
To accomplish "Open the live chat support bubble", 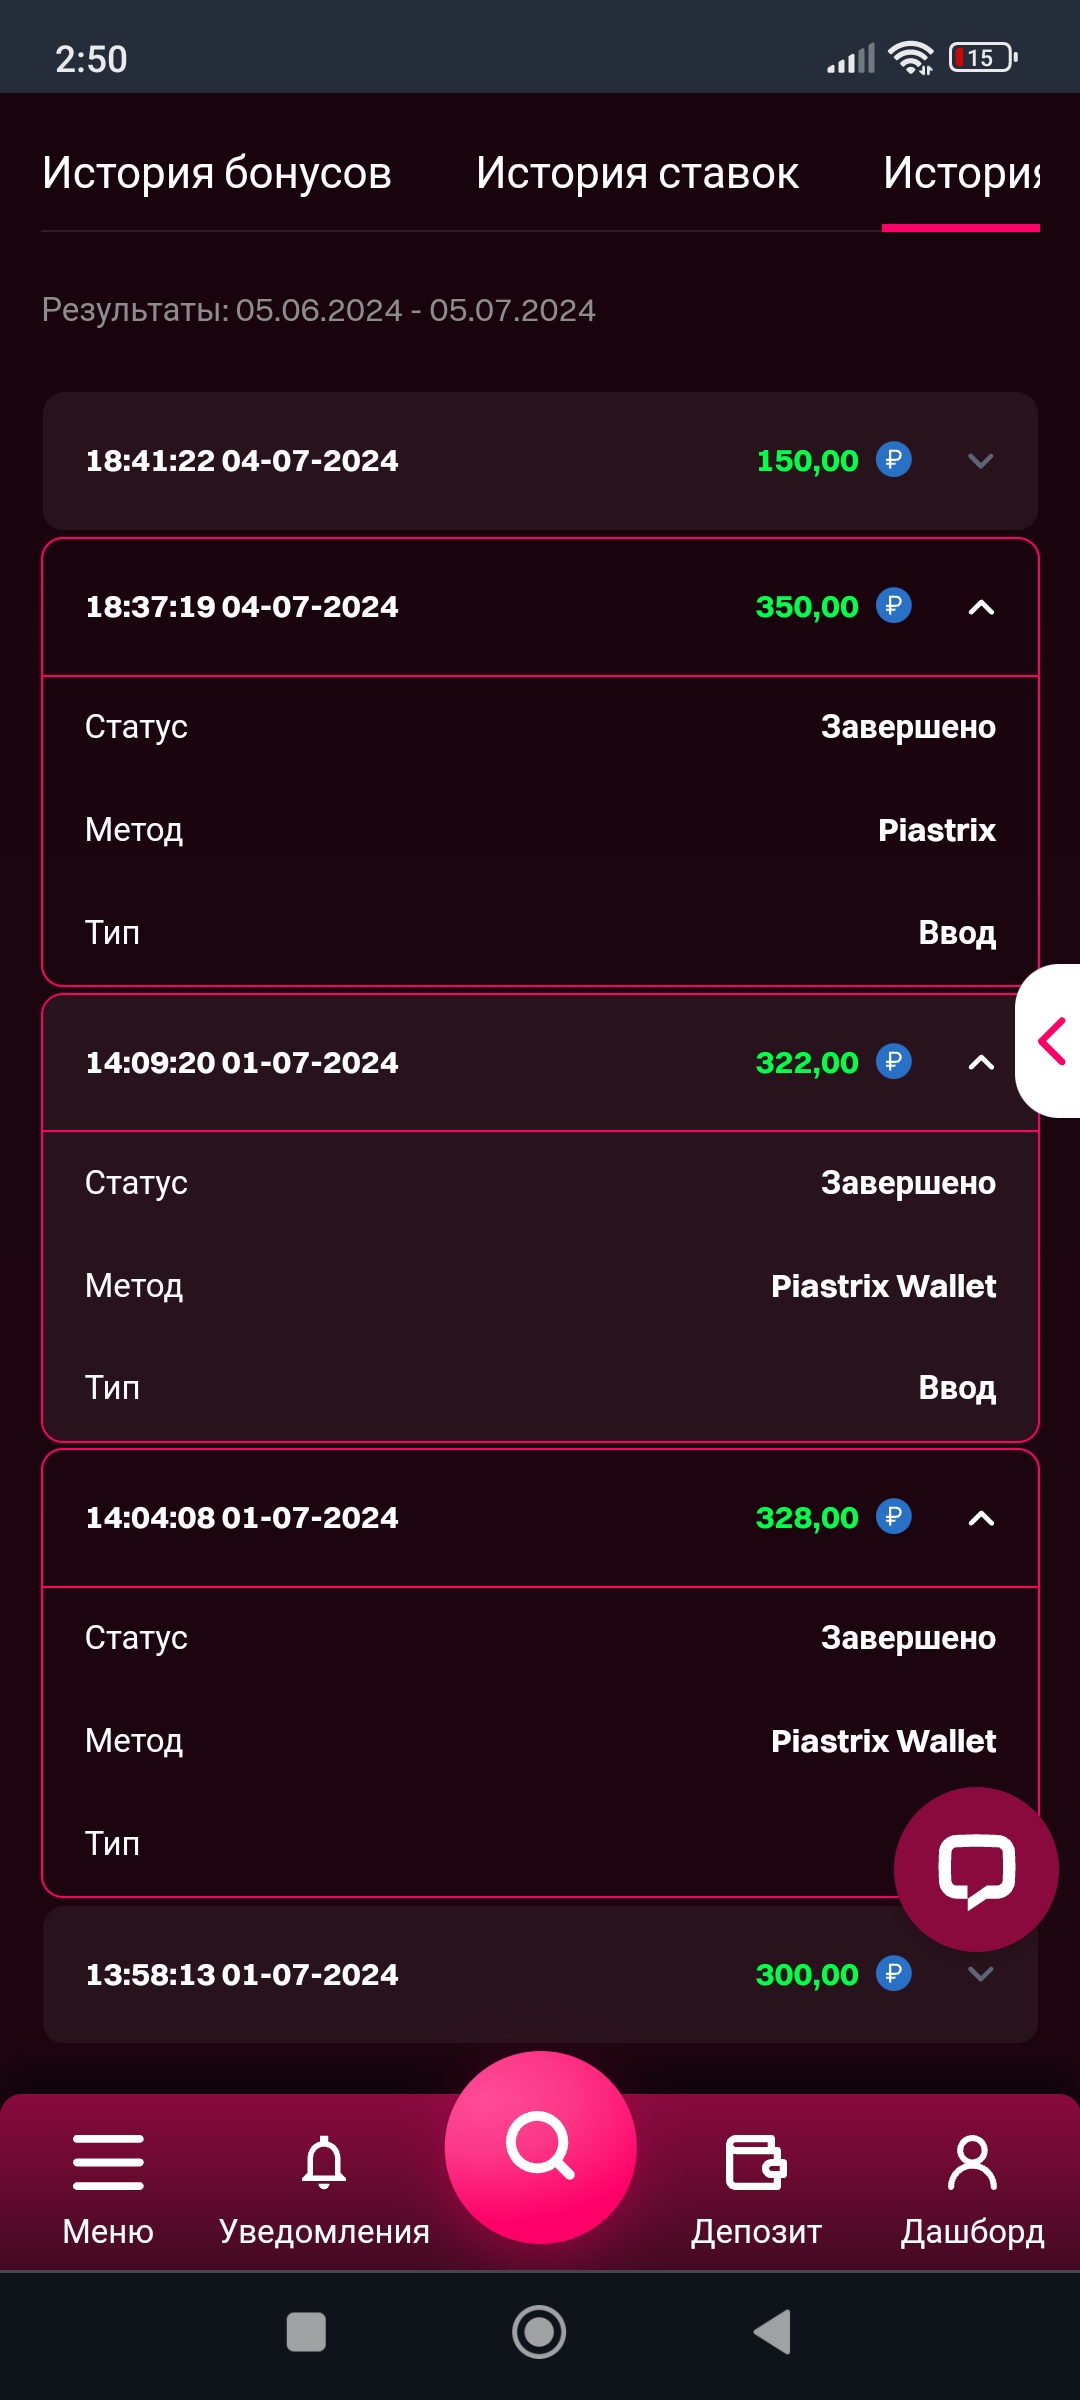I will (976, 1869).
